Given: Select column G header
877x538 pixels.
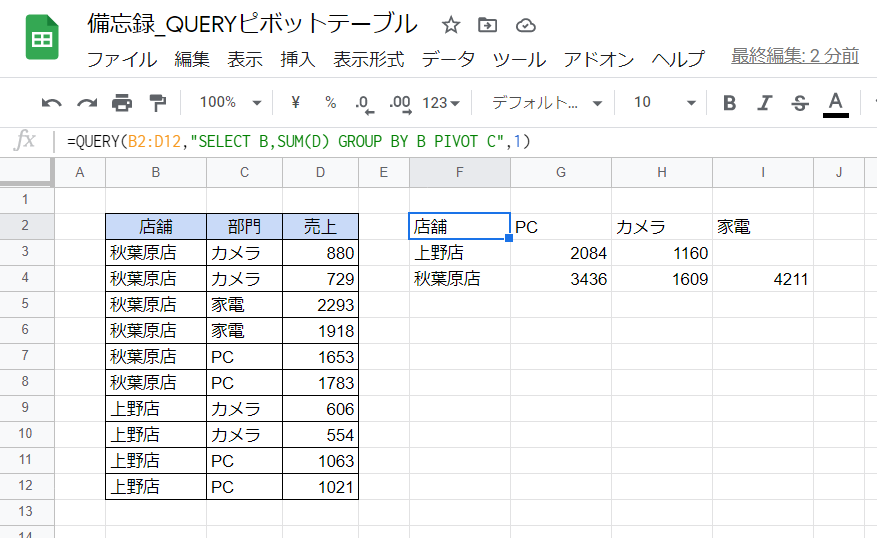Looking at the screenshot, I should point(561,172).
